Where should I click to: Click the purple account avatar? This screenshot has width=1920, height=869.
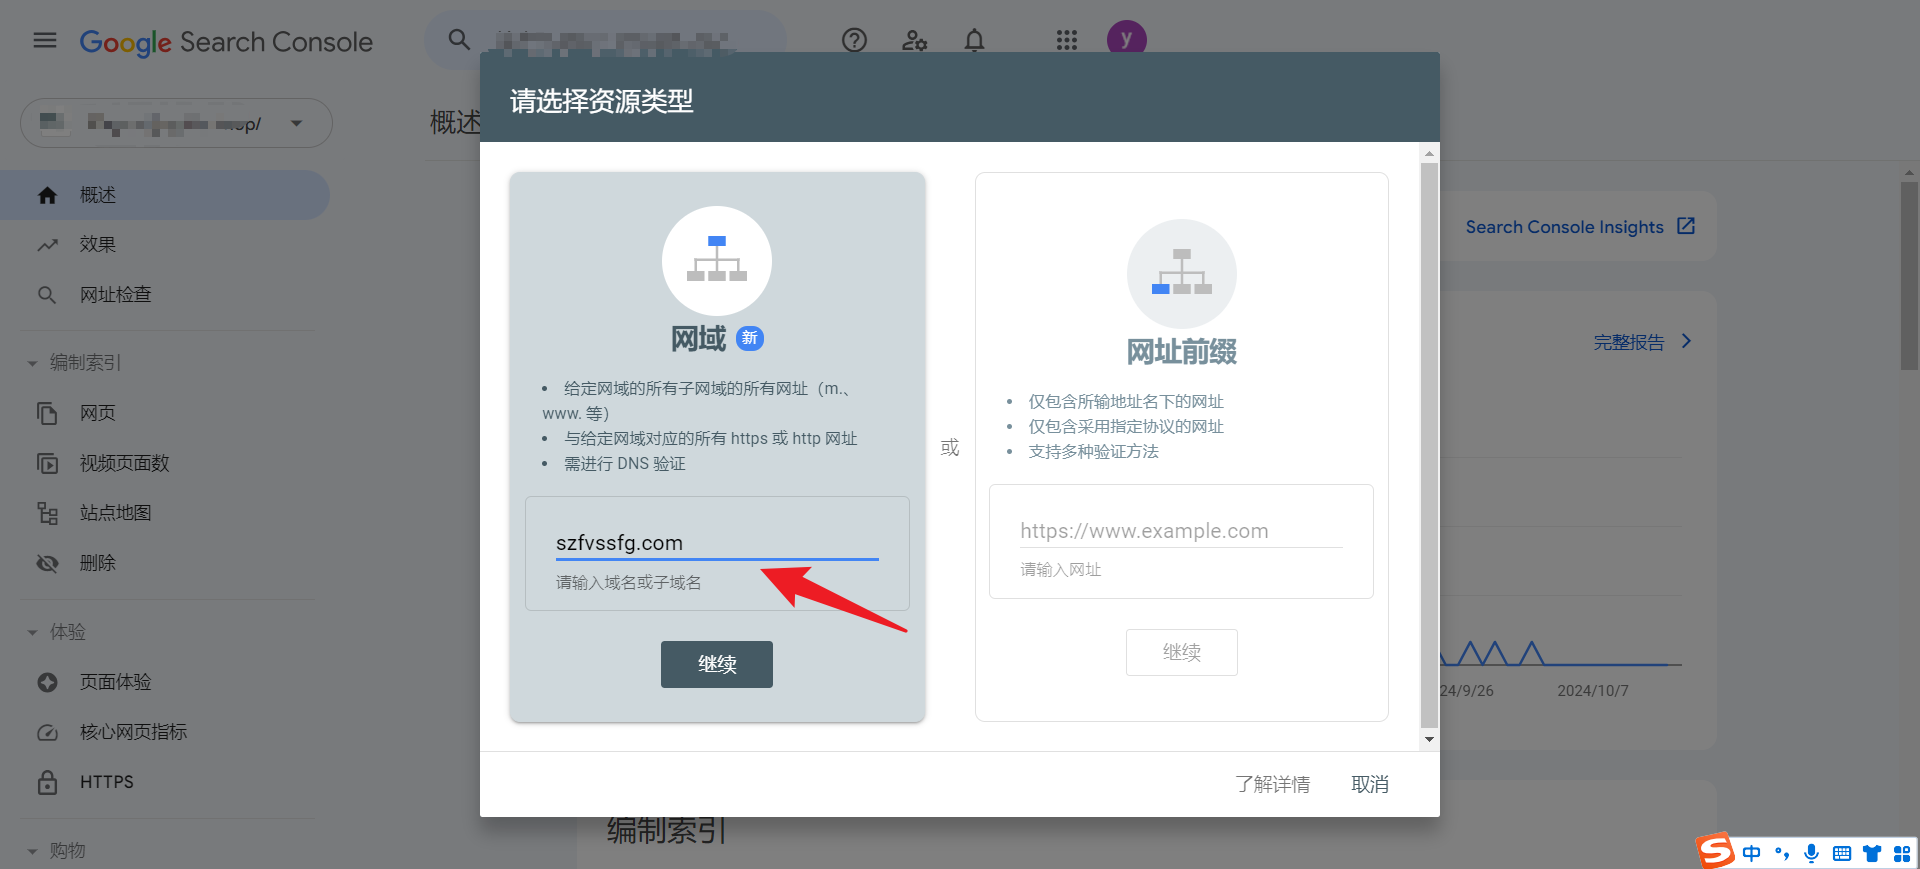coord(1126,40)
